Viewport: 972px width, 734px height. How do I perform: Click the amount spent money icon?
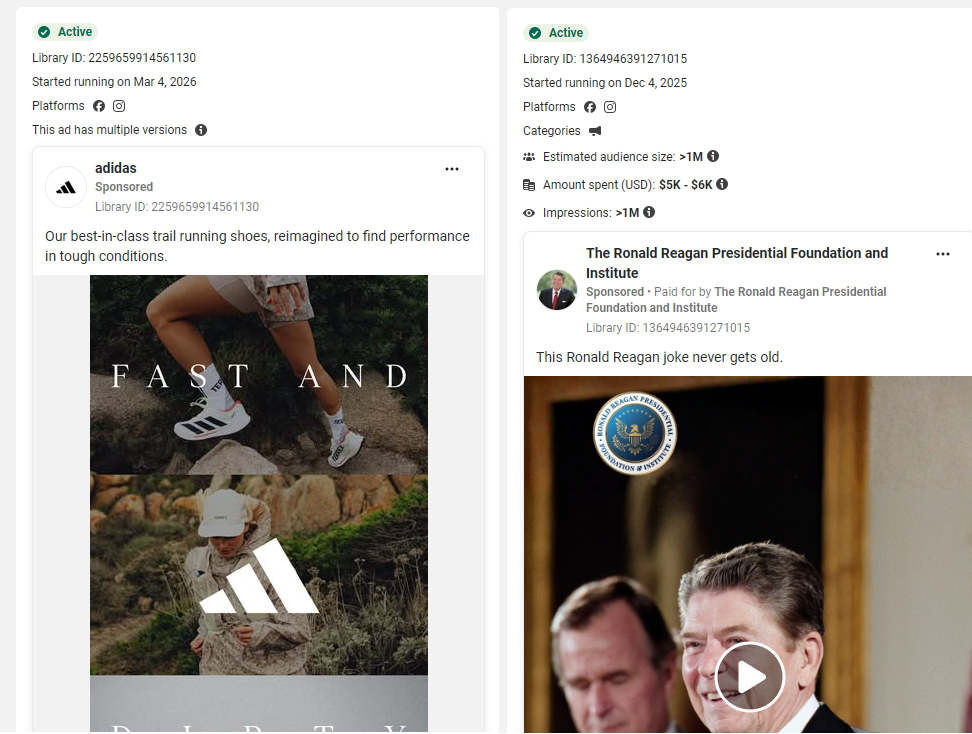[x=527, y=186]
